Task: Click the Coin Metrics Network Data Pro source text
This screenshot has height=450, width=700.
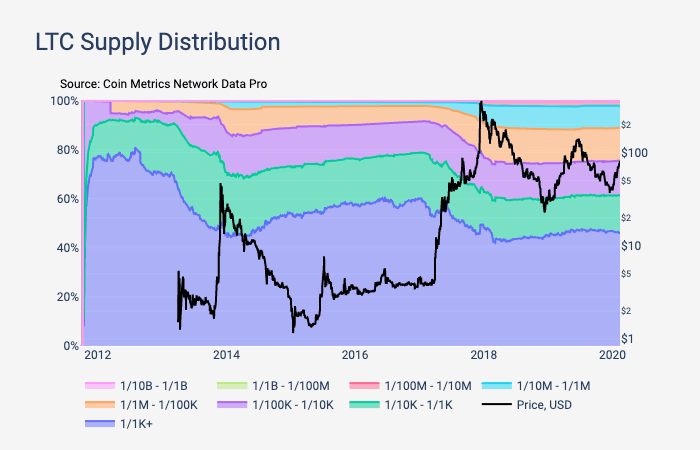Action: (163, 84)
